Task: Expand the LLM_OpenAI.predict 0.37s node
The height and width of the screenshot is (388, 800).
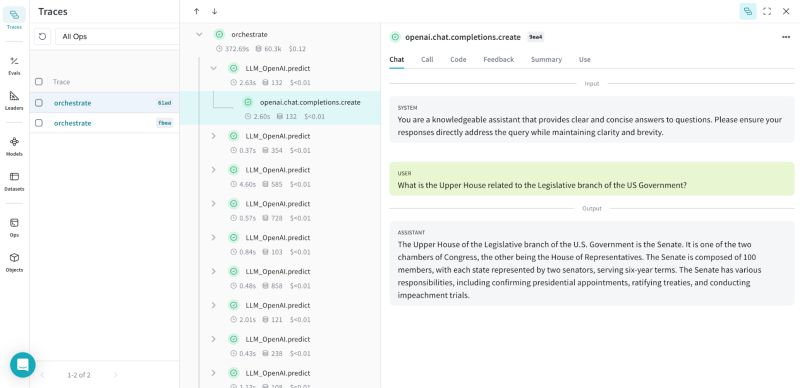Action: (x=214, y=136)
